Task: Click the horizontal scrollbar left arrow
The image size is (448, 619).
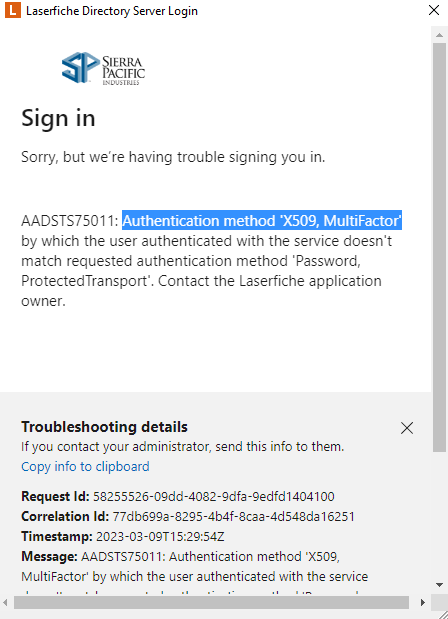Action: tap(6, 602)
